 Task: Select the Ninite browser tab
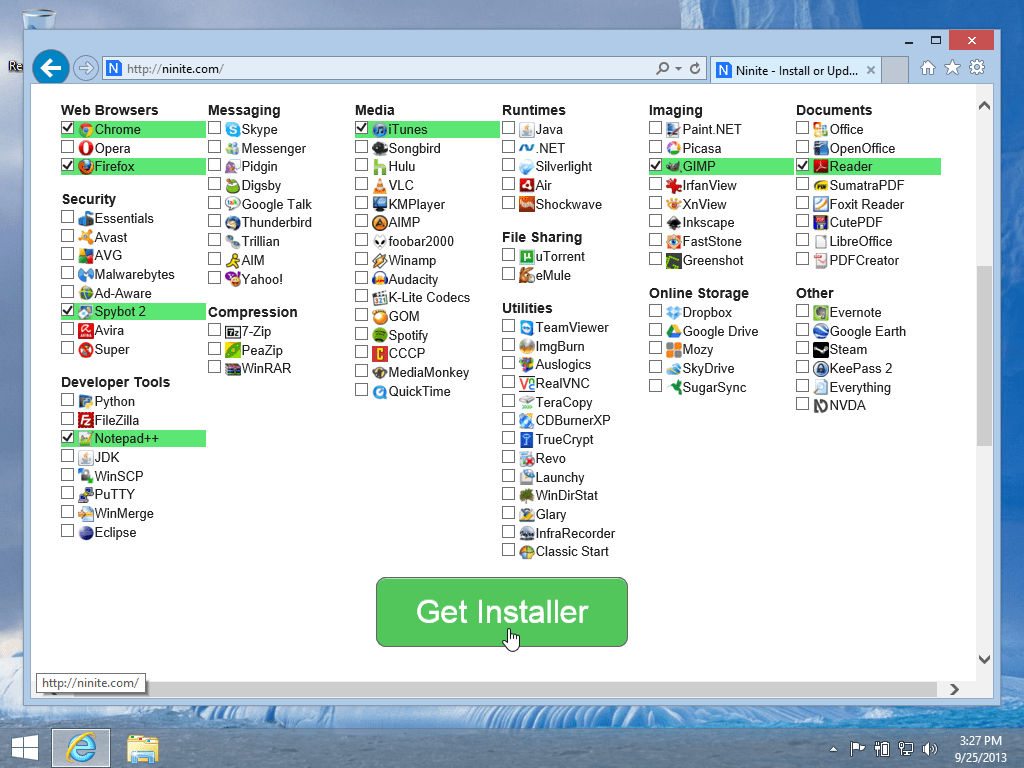click(790, 70)
